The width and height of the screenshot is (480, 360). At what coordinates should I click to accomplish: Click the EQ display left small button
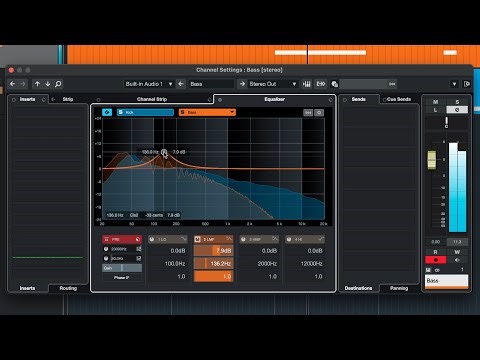308,113
